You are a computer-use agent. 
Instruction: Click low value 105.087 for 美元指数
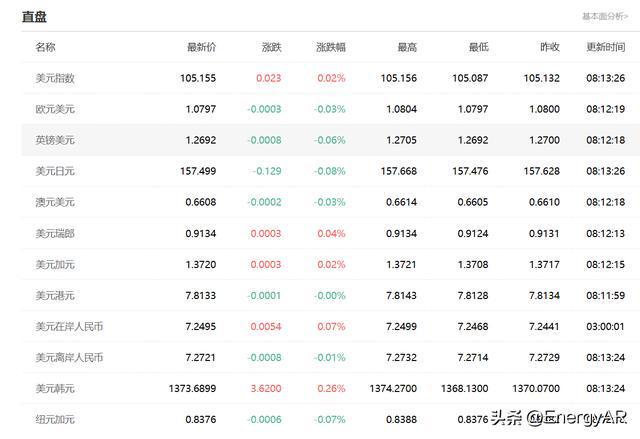pyautogui.click(x=470, y=78)
